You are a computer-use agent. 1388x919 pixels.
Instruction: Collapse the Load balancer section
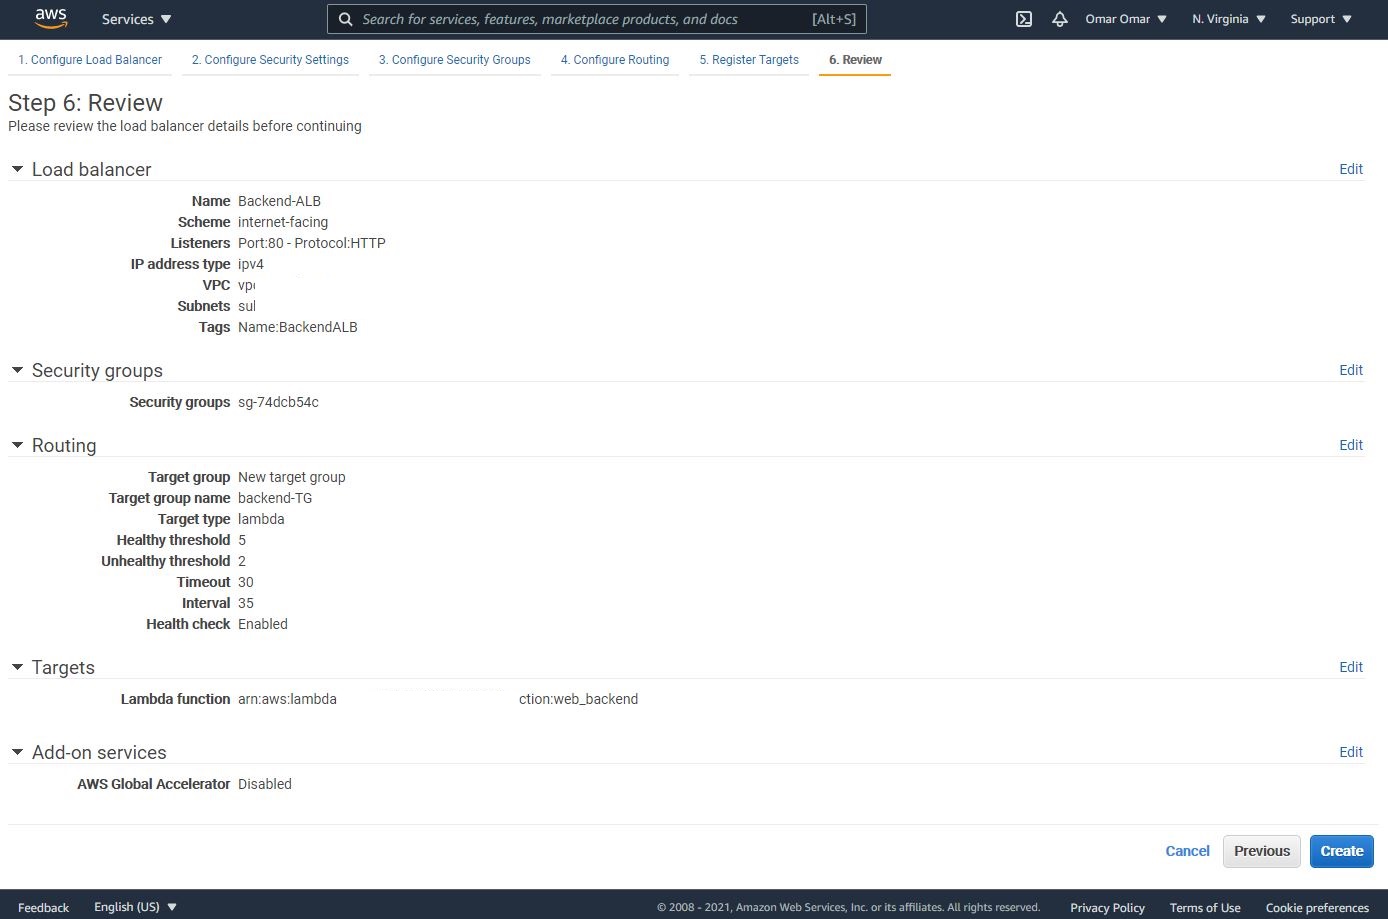[x=17, y=169]
